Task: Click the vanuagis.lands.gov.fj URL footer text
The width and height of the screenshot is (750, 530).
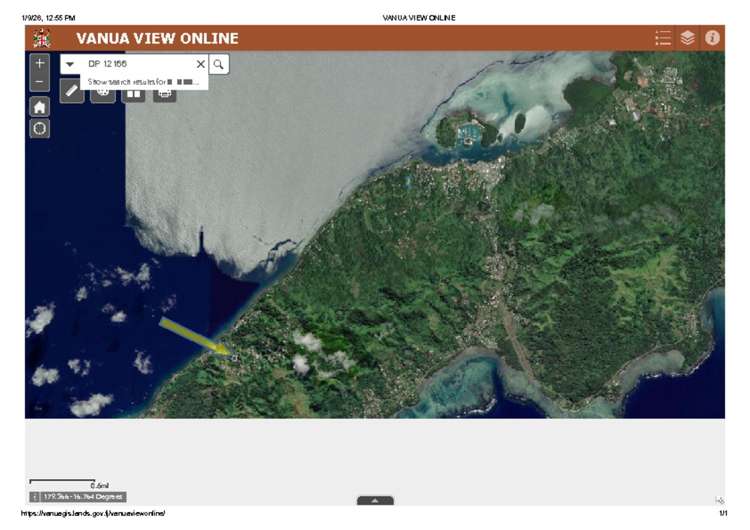Action: [x=93, y=513]
